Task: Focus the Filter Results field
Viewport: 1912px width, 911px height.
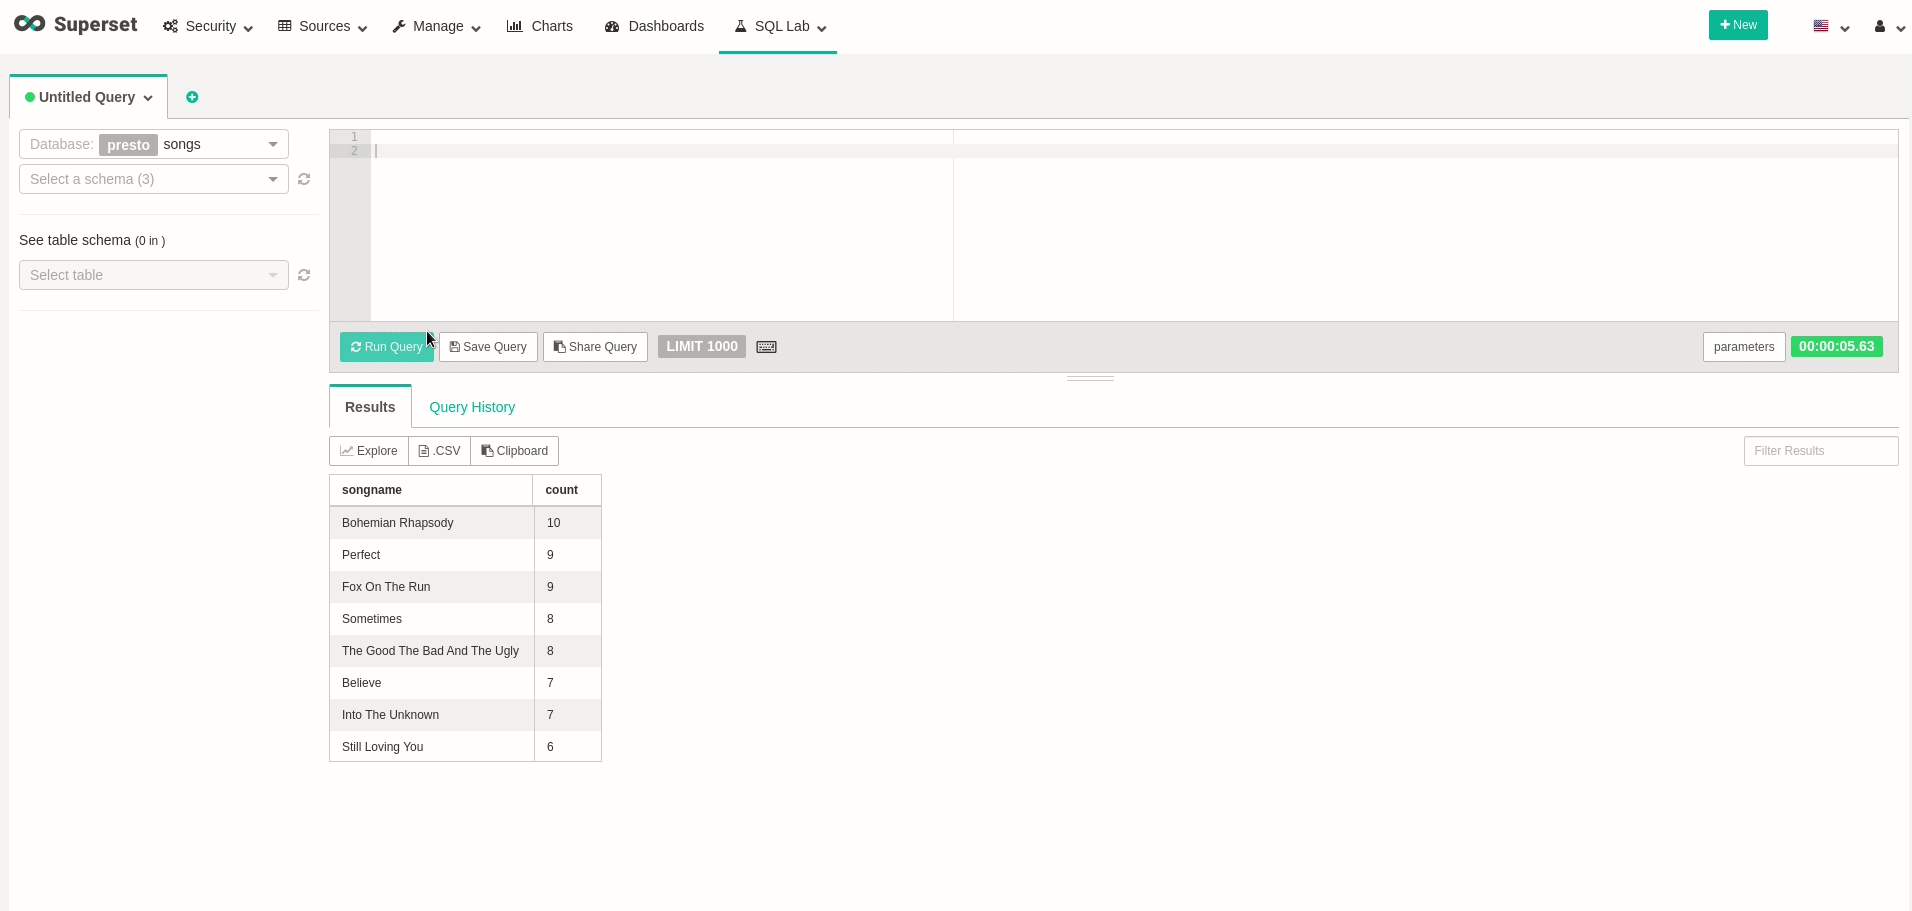Action: pos(1821,451)
